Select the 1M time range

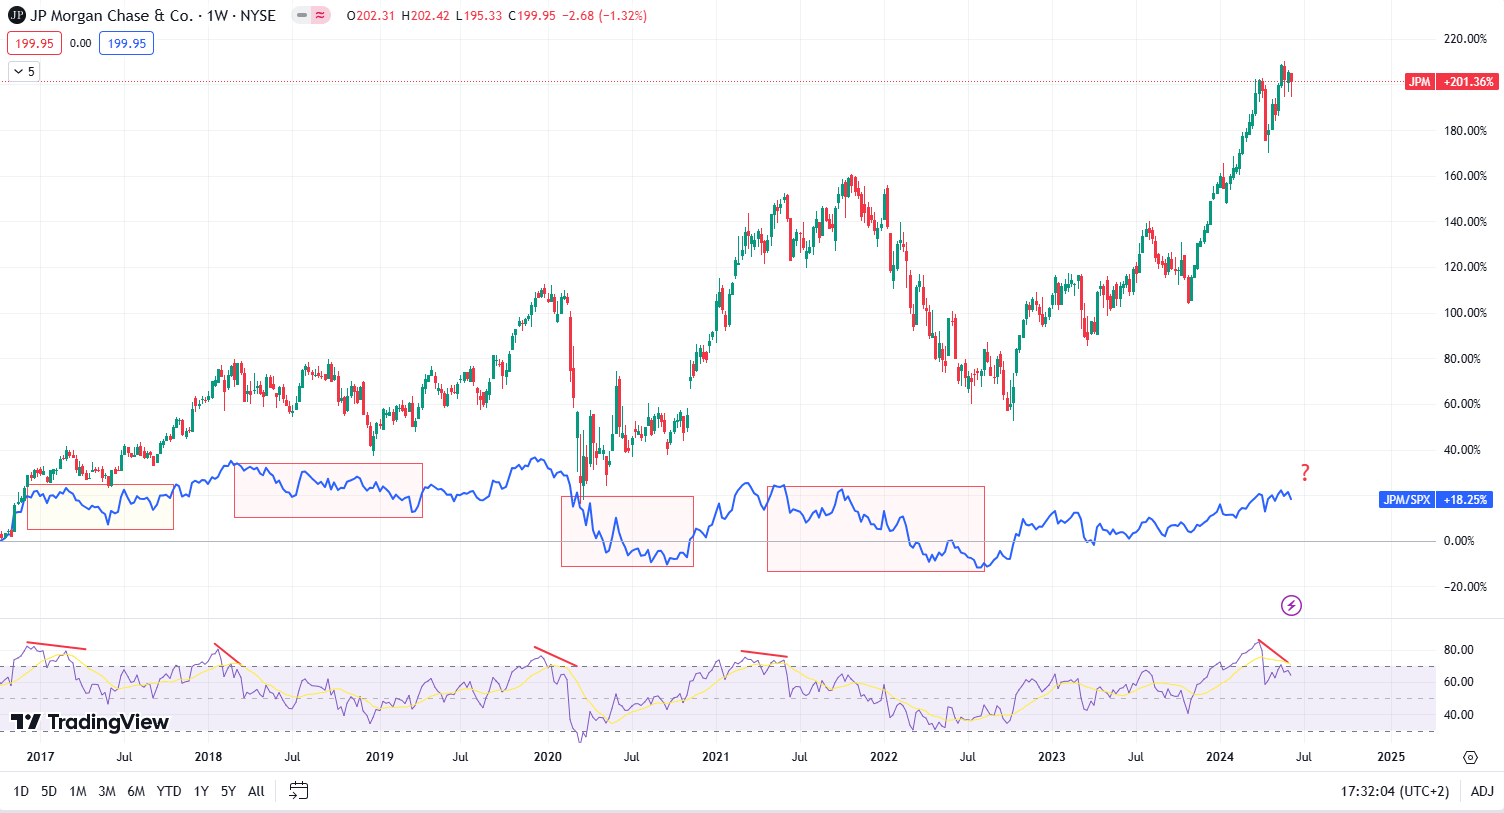78,791
